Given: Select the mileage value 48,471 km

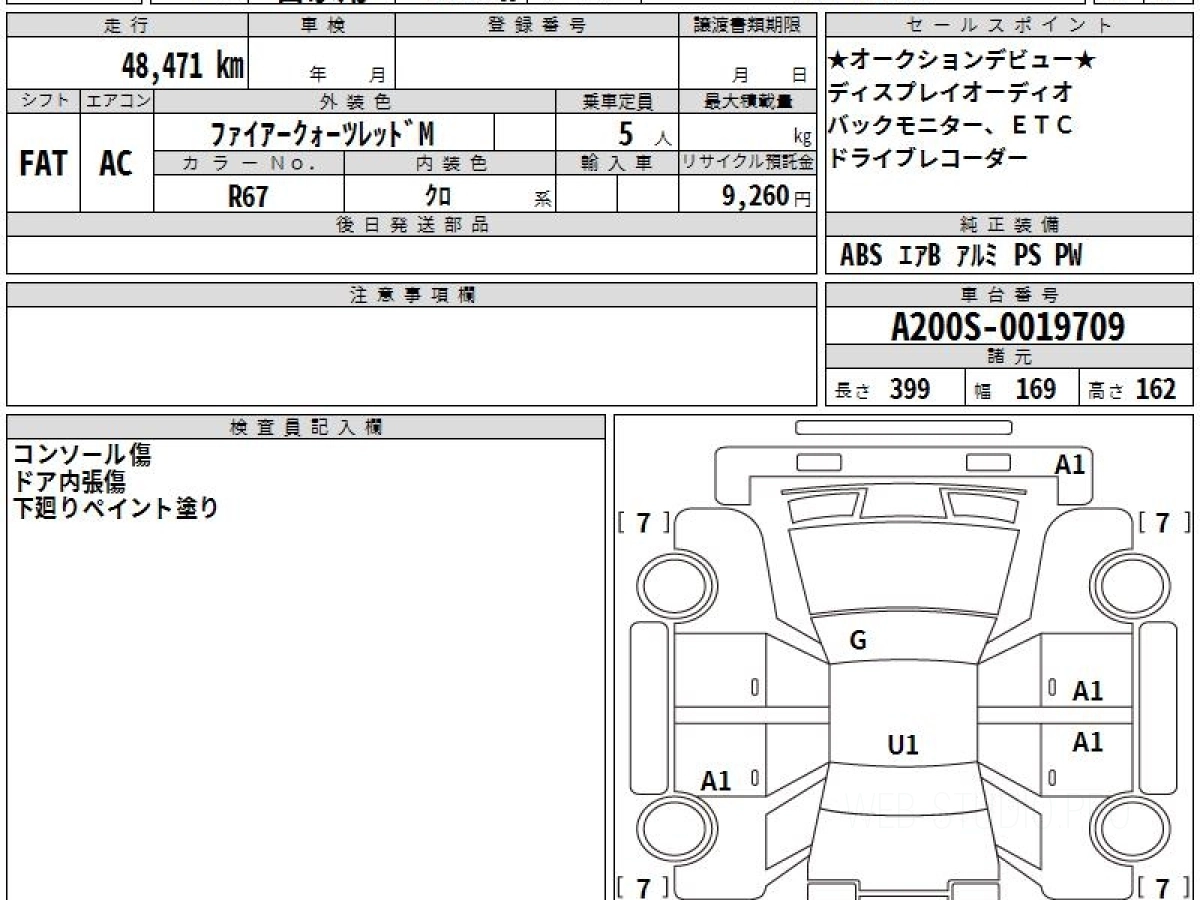Looking at the screenshot, I should [183, 66].
